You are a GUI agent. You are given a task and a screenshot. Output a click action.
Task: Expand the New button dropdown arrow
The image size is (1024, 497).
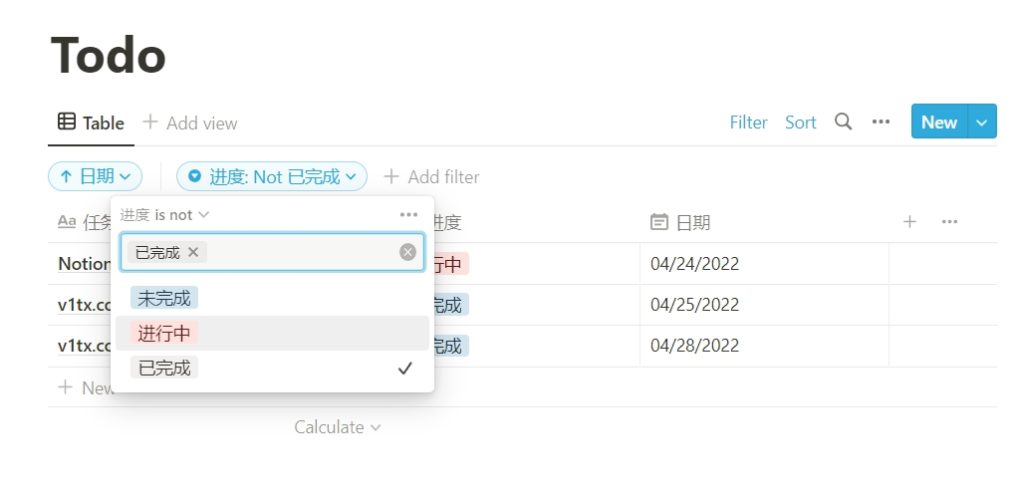point(982,121)
